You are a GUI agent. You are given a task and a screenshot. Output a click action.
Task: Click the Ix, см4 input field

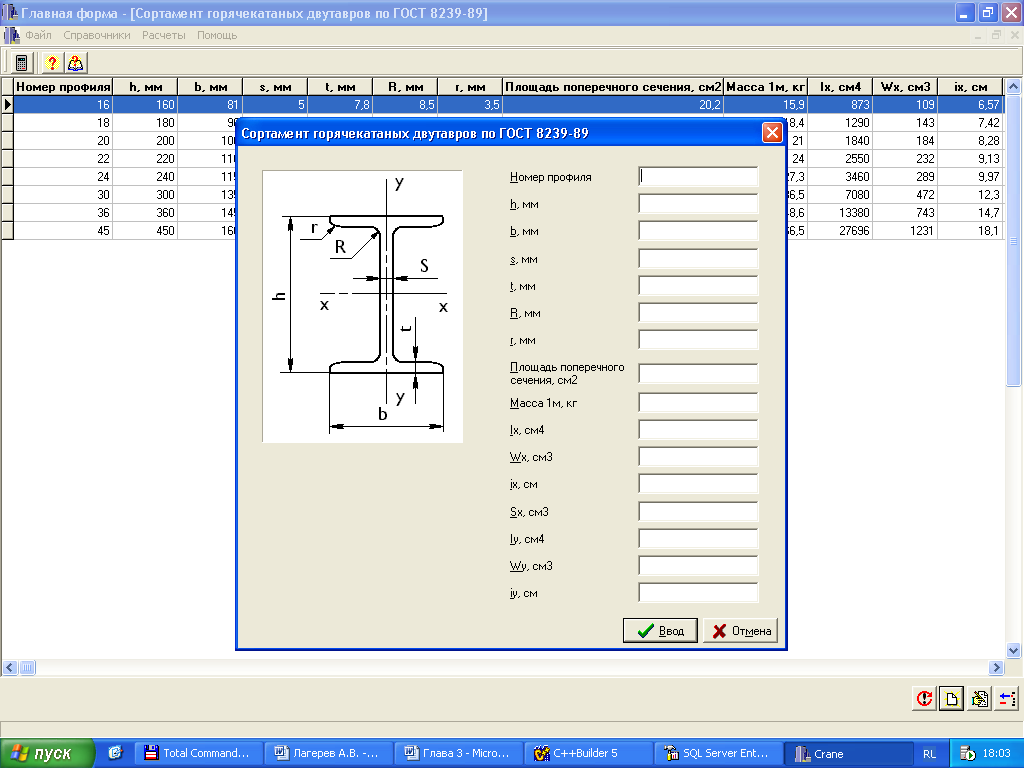tap(698, 430)
